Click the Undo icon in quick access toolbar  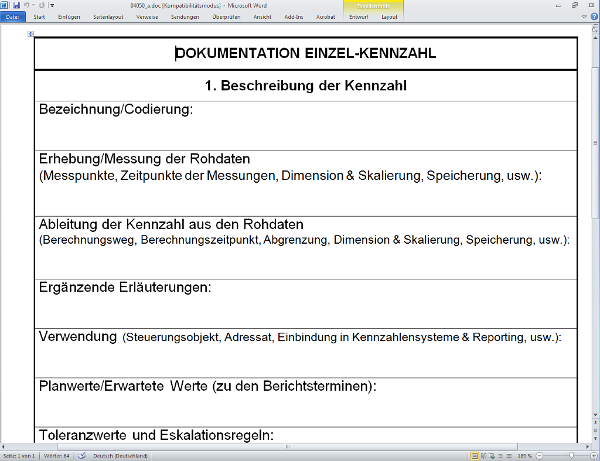click(x=28, y=5)
